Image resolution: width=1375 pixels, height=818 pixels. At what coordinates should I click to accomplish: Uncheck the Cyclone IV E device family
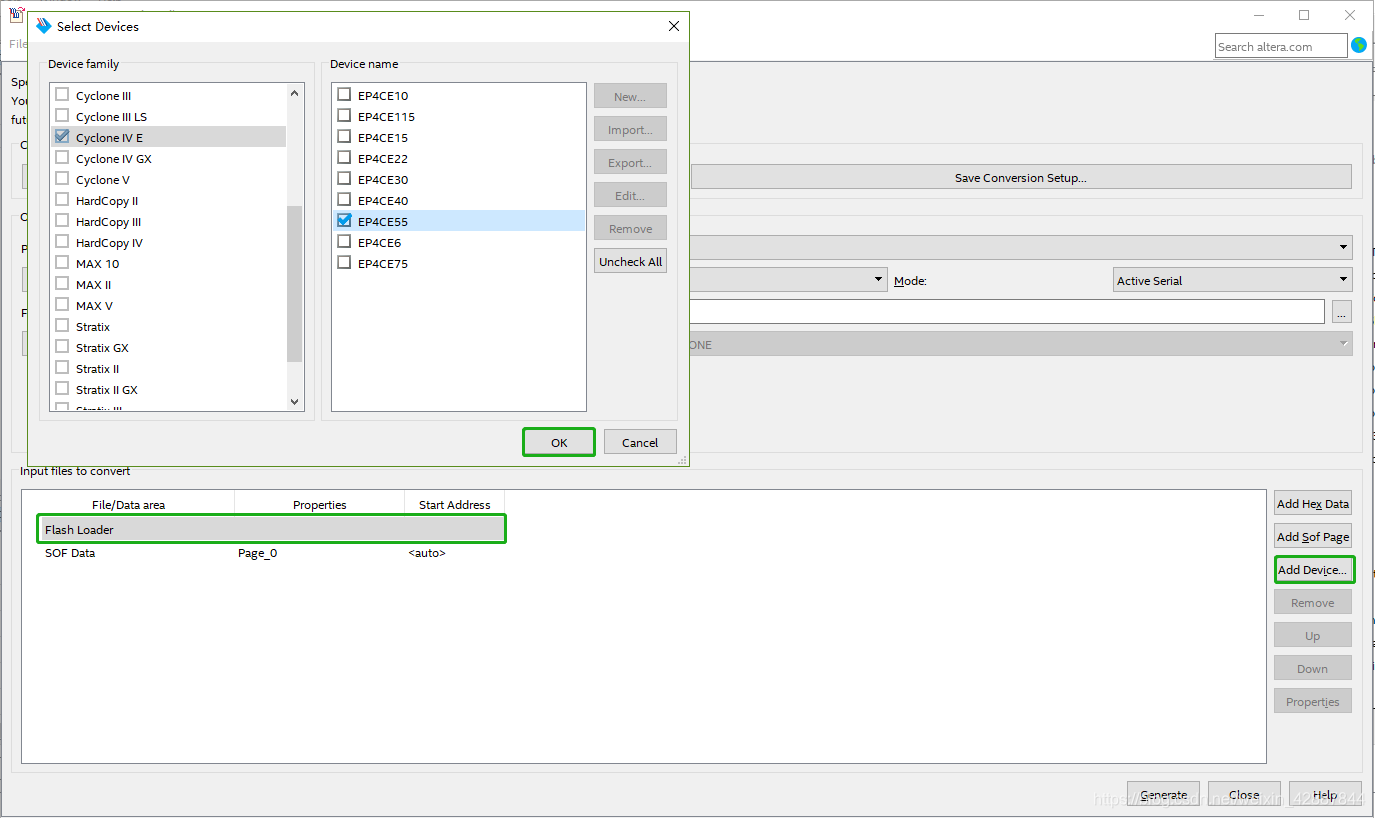(x=62, y=137)
